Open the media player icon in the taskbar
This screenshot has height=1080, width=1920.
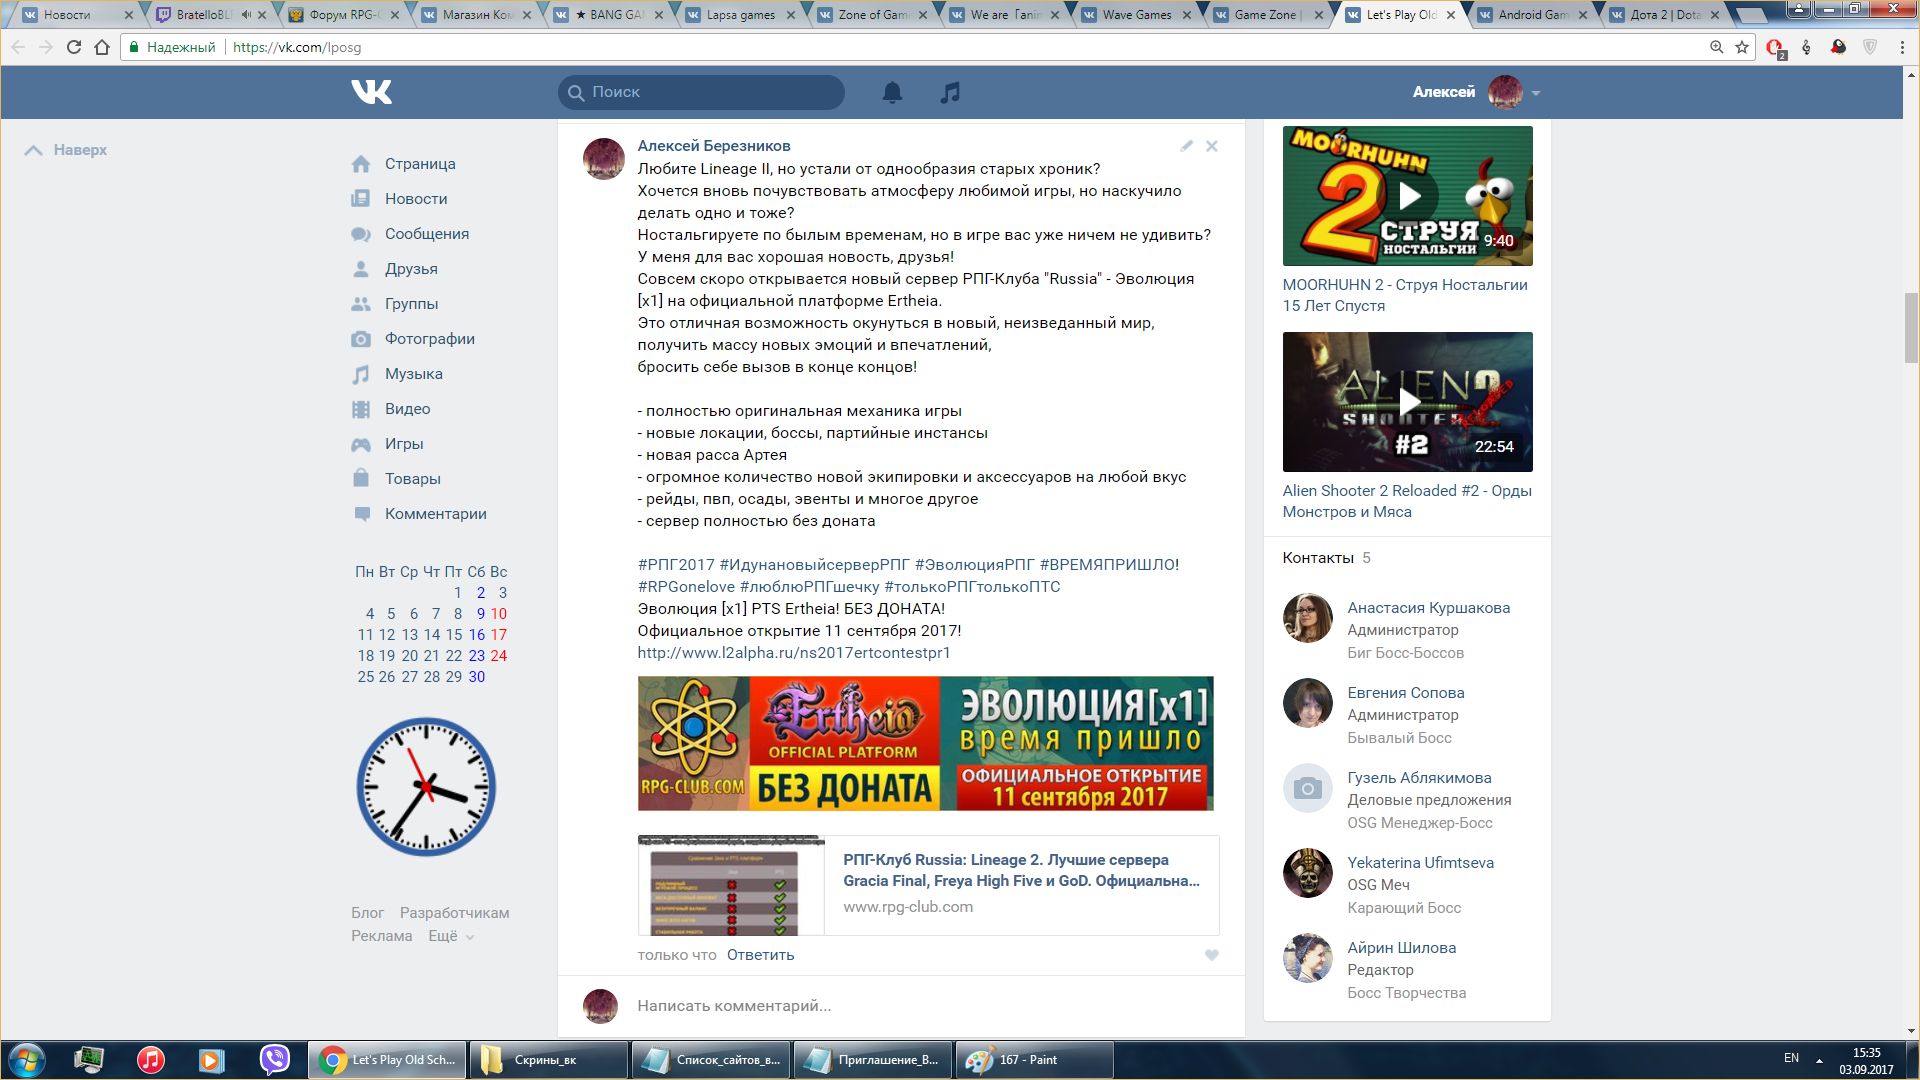click(211, 1059)
